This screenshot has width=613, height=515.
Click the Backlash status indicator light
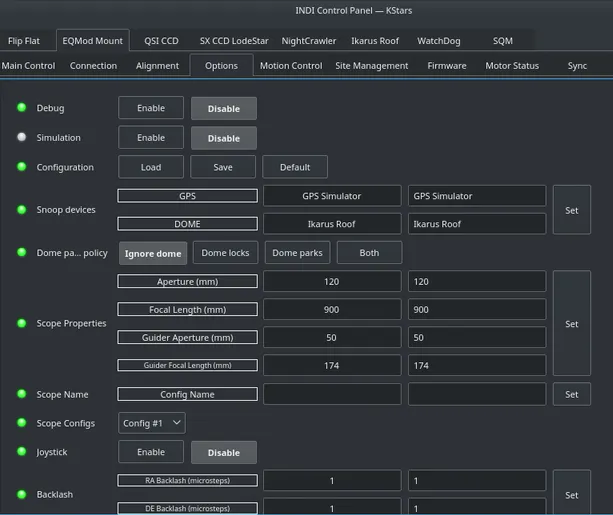click(x=22, y=494)
